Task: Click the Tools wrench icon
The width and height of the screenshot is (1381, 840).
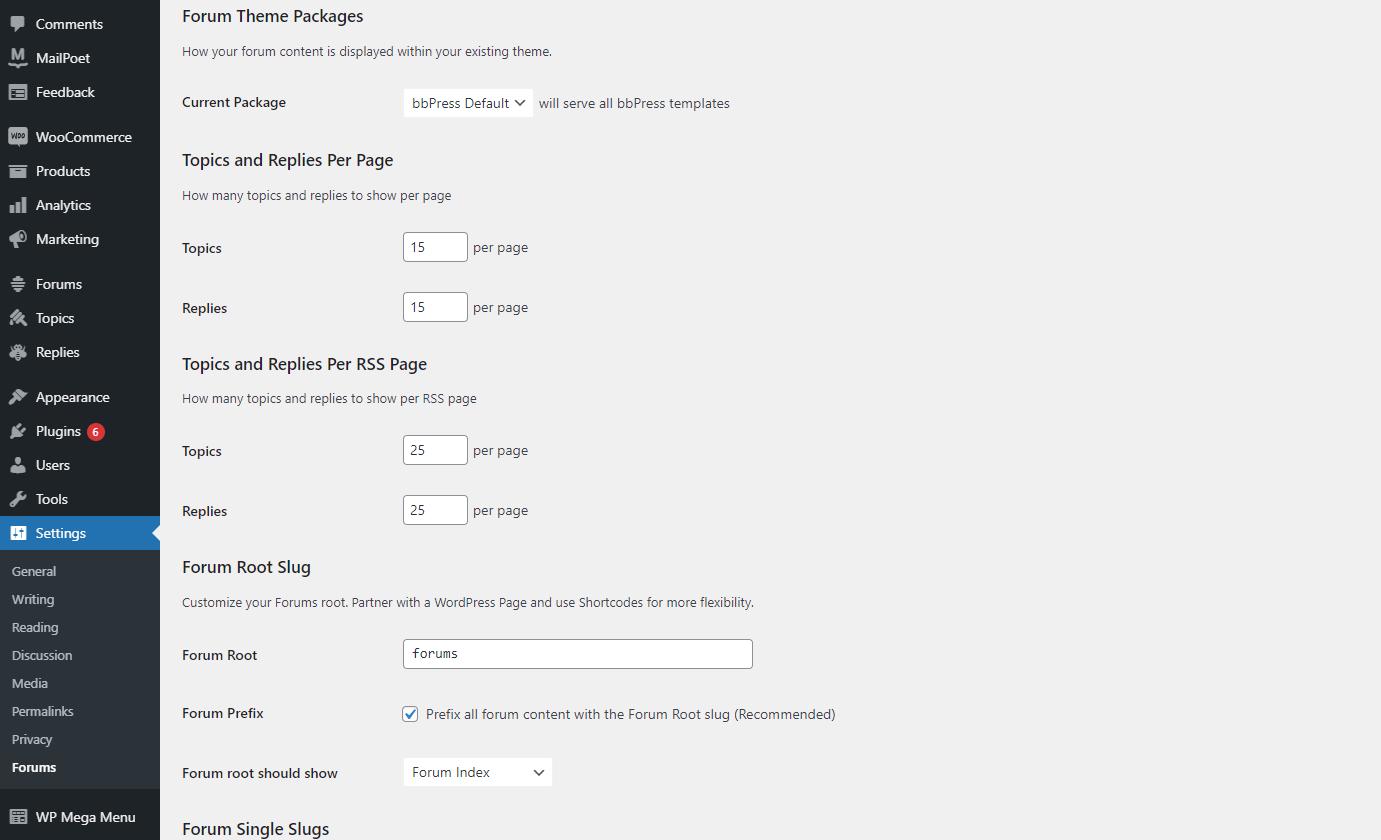Action: [x=17, y=499]
